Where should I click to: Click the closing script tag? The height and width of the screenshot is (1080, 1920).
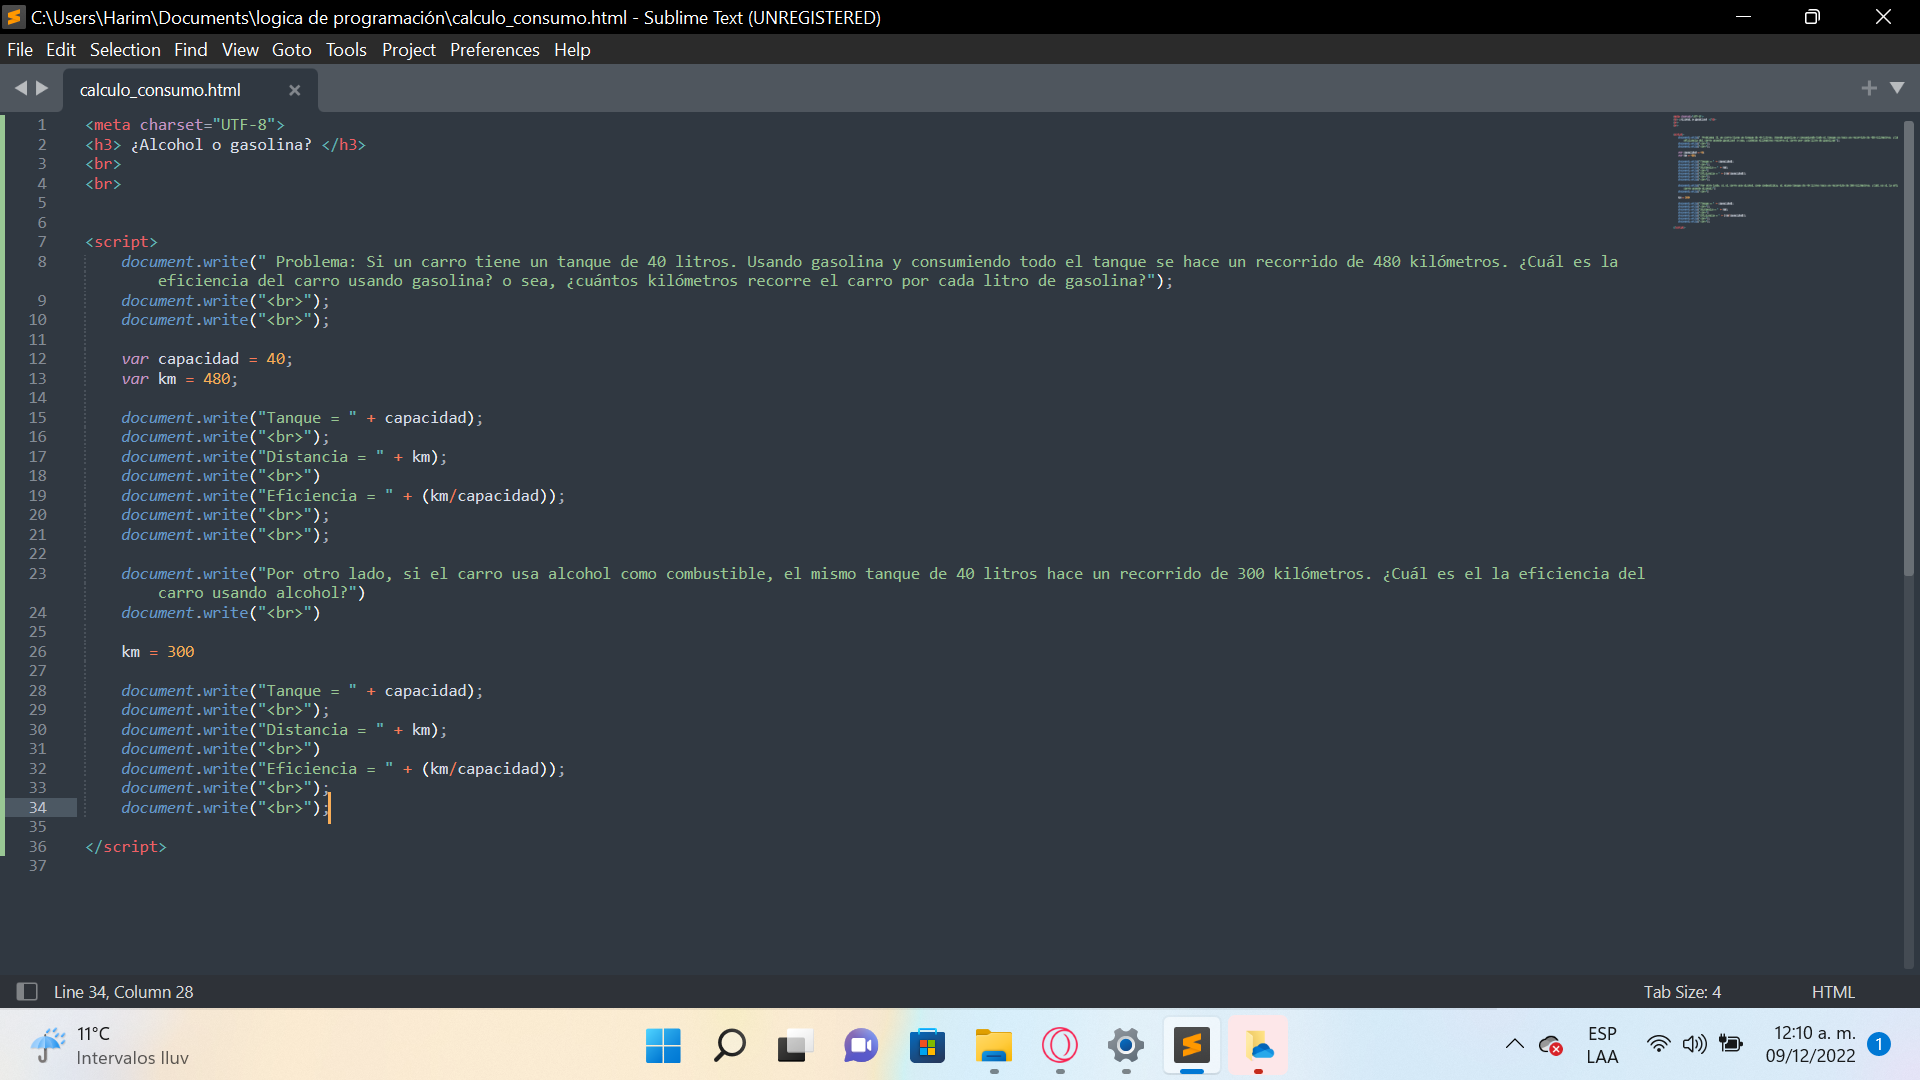[x=126, y=847]
